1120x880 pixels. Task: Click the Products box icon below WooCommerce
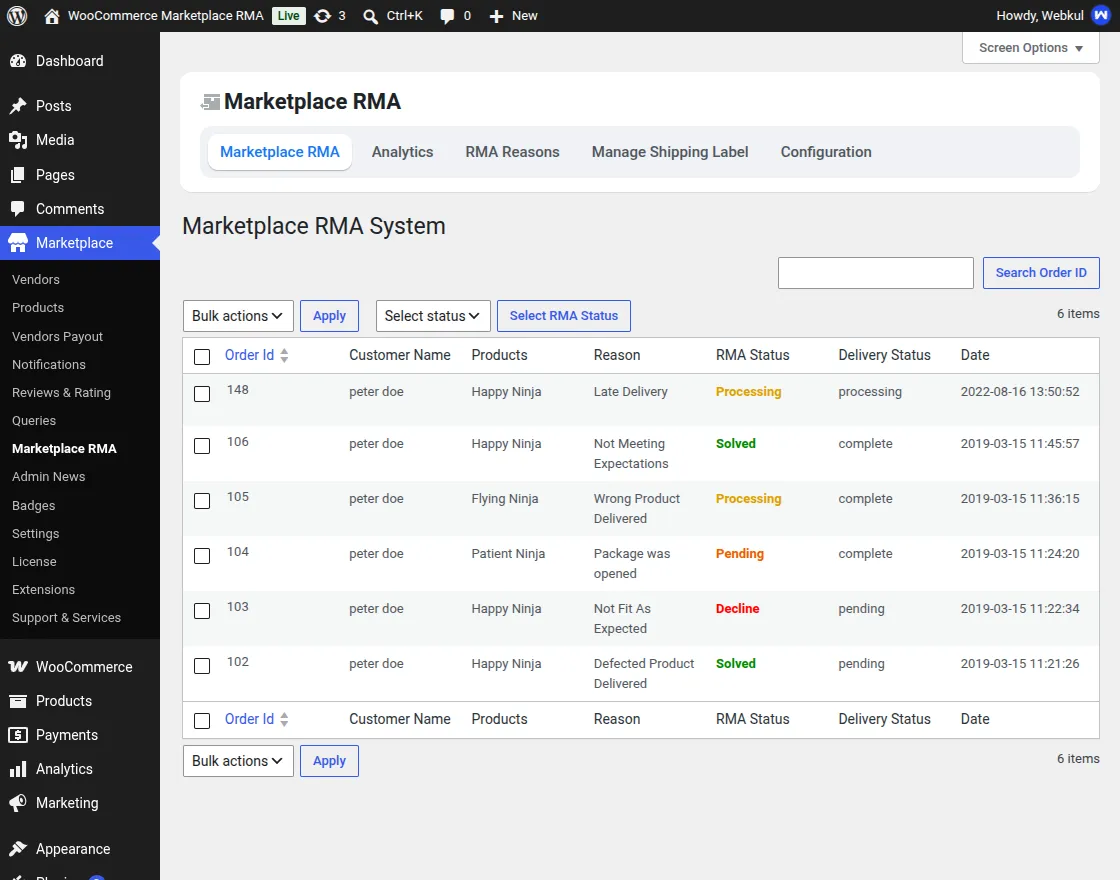(x=18, y=701)
